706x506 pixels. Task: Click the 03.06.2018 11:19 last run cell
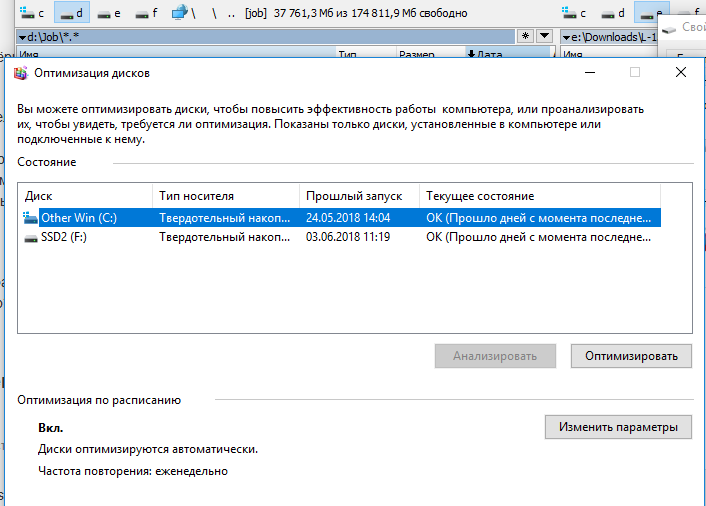click(348, 237)
